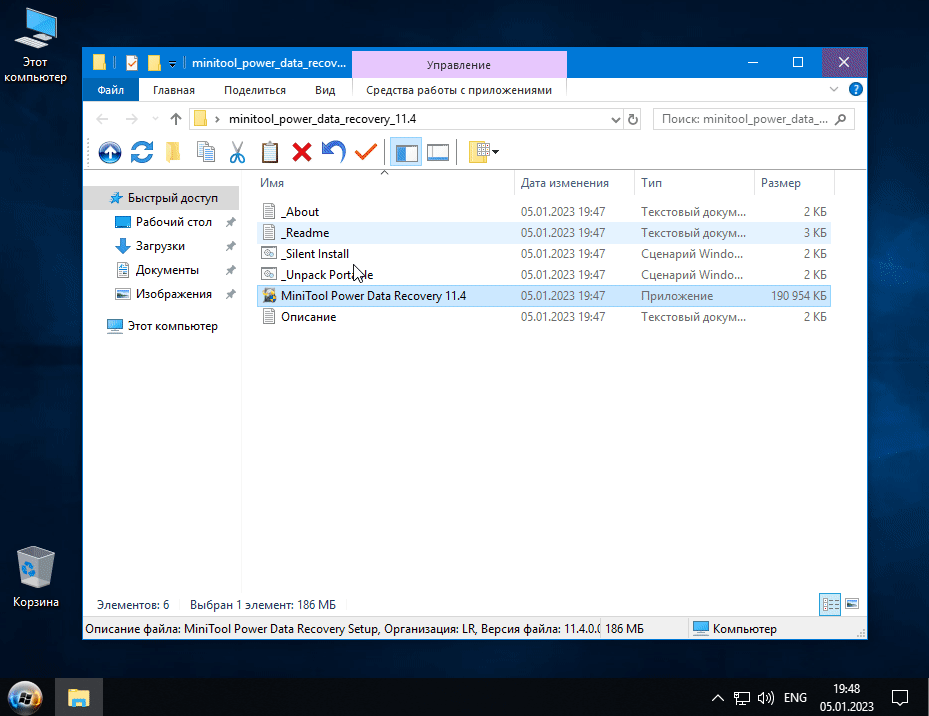Sort files by the Размер column header
Image resolution: width=929 pixels, height=716 pixels.
tap(794, 183)
